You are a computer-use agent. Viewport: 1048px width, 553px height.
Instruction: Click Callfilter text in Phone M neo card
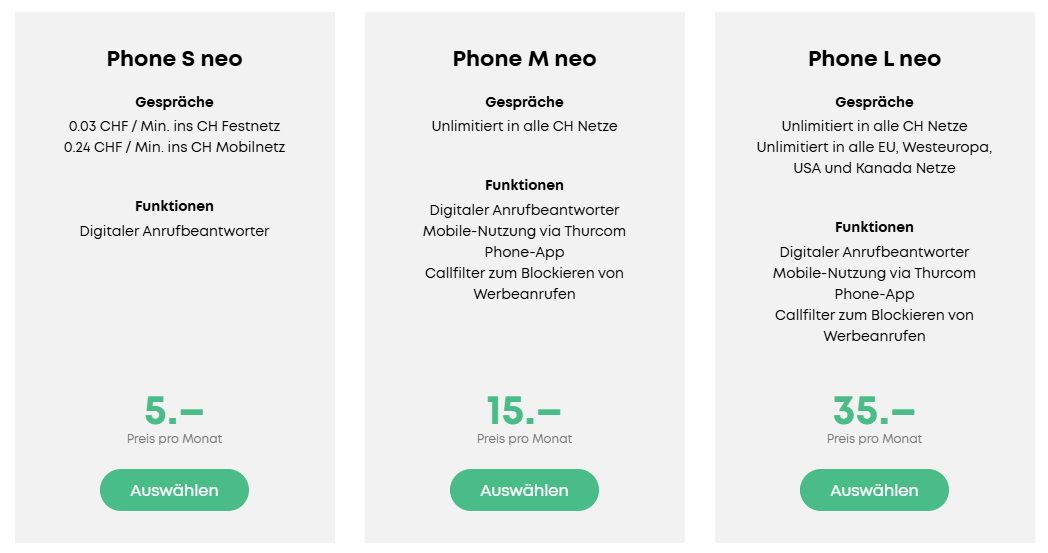(x=524, y=273)
